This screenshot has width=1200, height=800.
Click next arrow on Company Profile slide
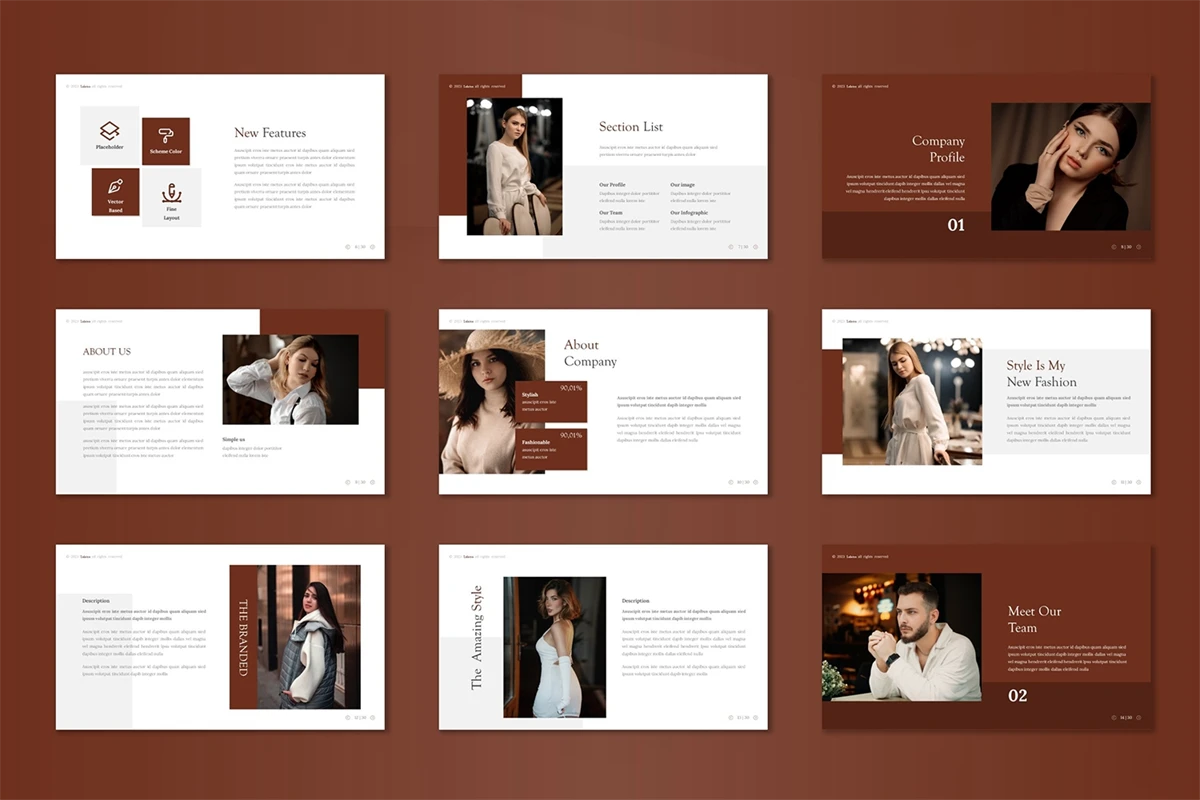pos(1138,246)
